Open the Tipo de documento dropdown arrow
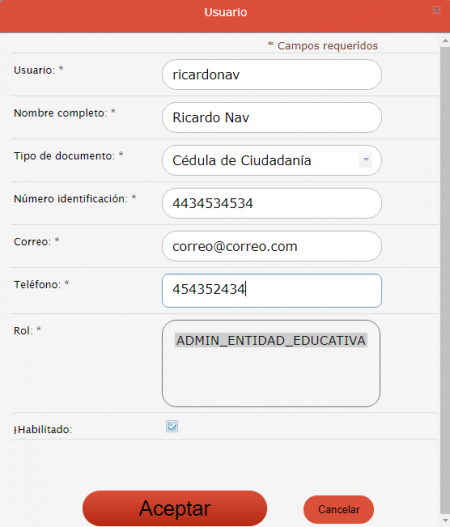450x527 pixels. pyautogui.click(x=366, y=160)
